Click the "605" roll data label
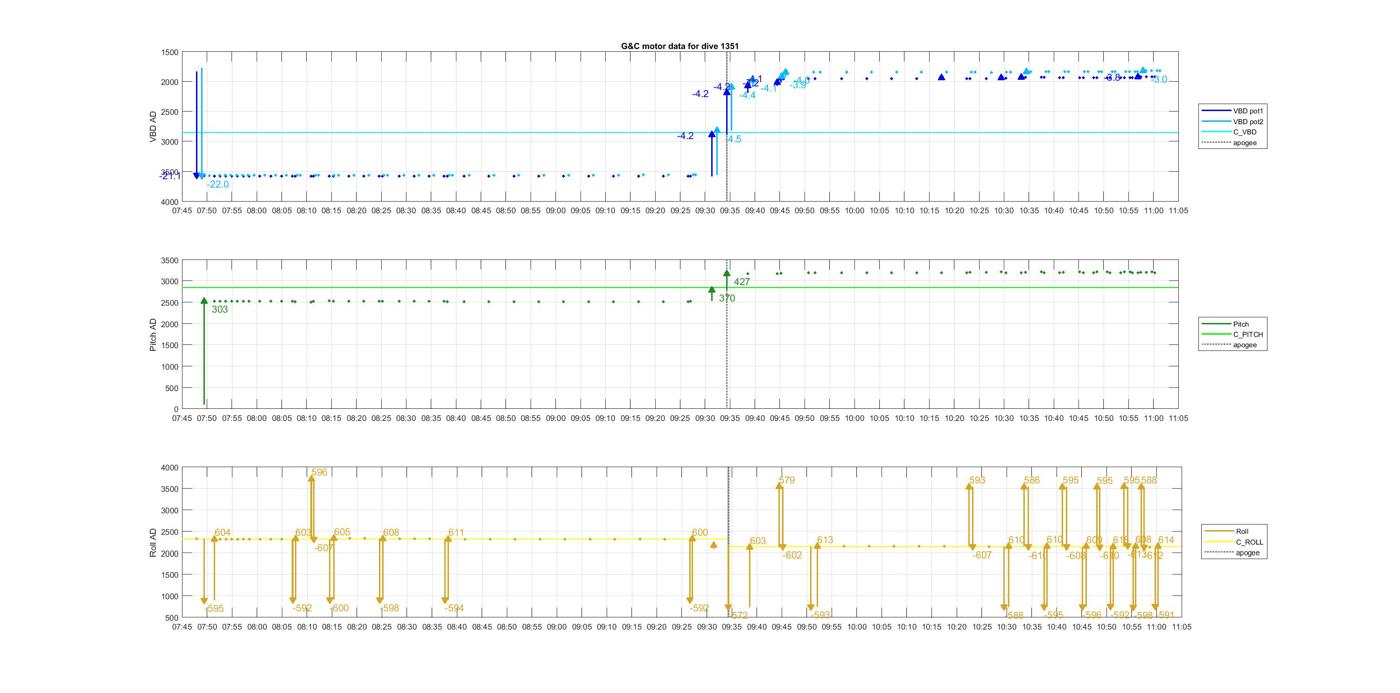Screen dimensions: 1400x693 [x=342, y=532]
